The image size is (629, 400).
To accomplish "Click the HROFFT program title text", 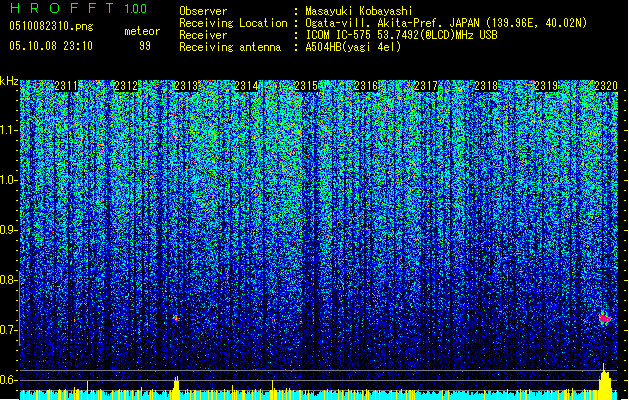I will pyautogui.click(x=62, y=8).
